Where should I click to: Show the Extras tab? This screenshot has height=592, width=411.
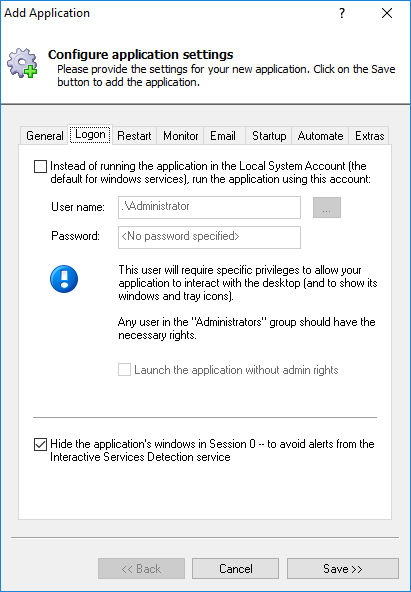click(x=369, y=136)
